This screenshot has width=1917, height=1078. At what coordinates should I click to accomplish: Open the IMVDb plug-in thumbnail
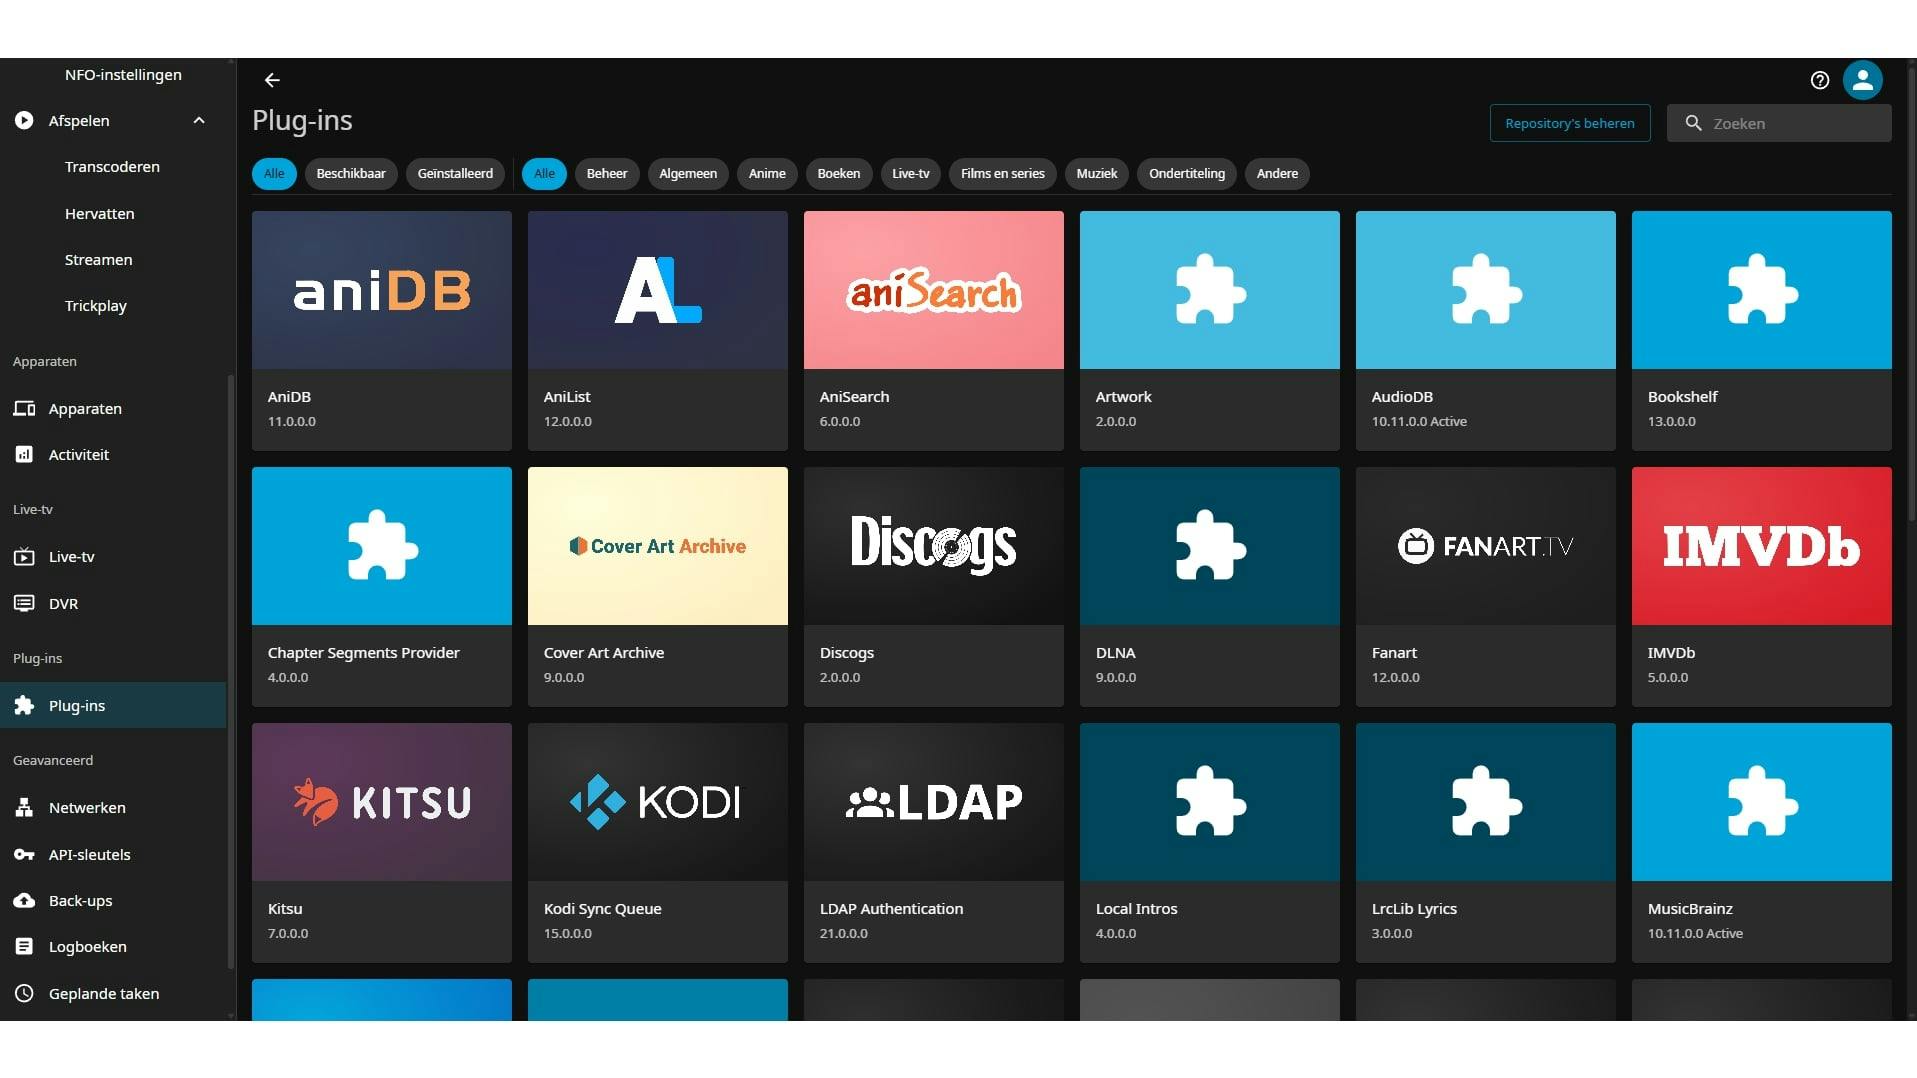coord(1762,546)
